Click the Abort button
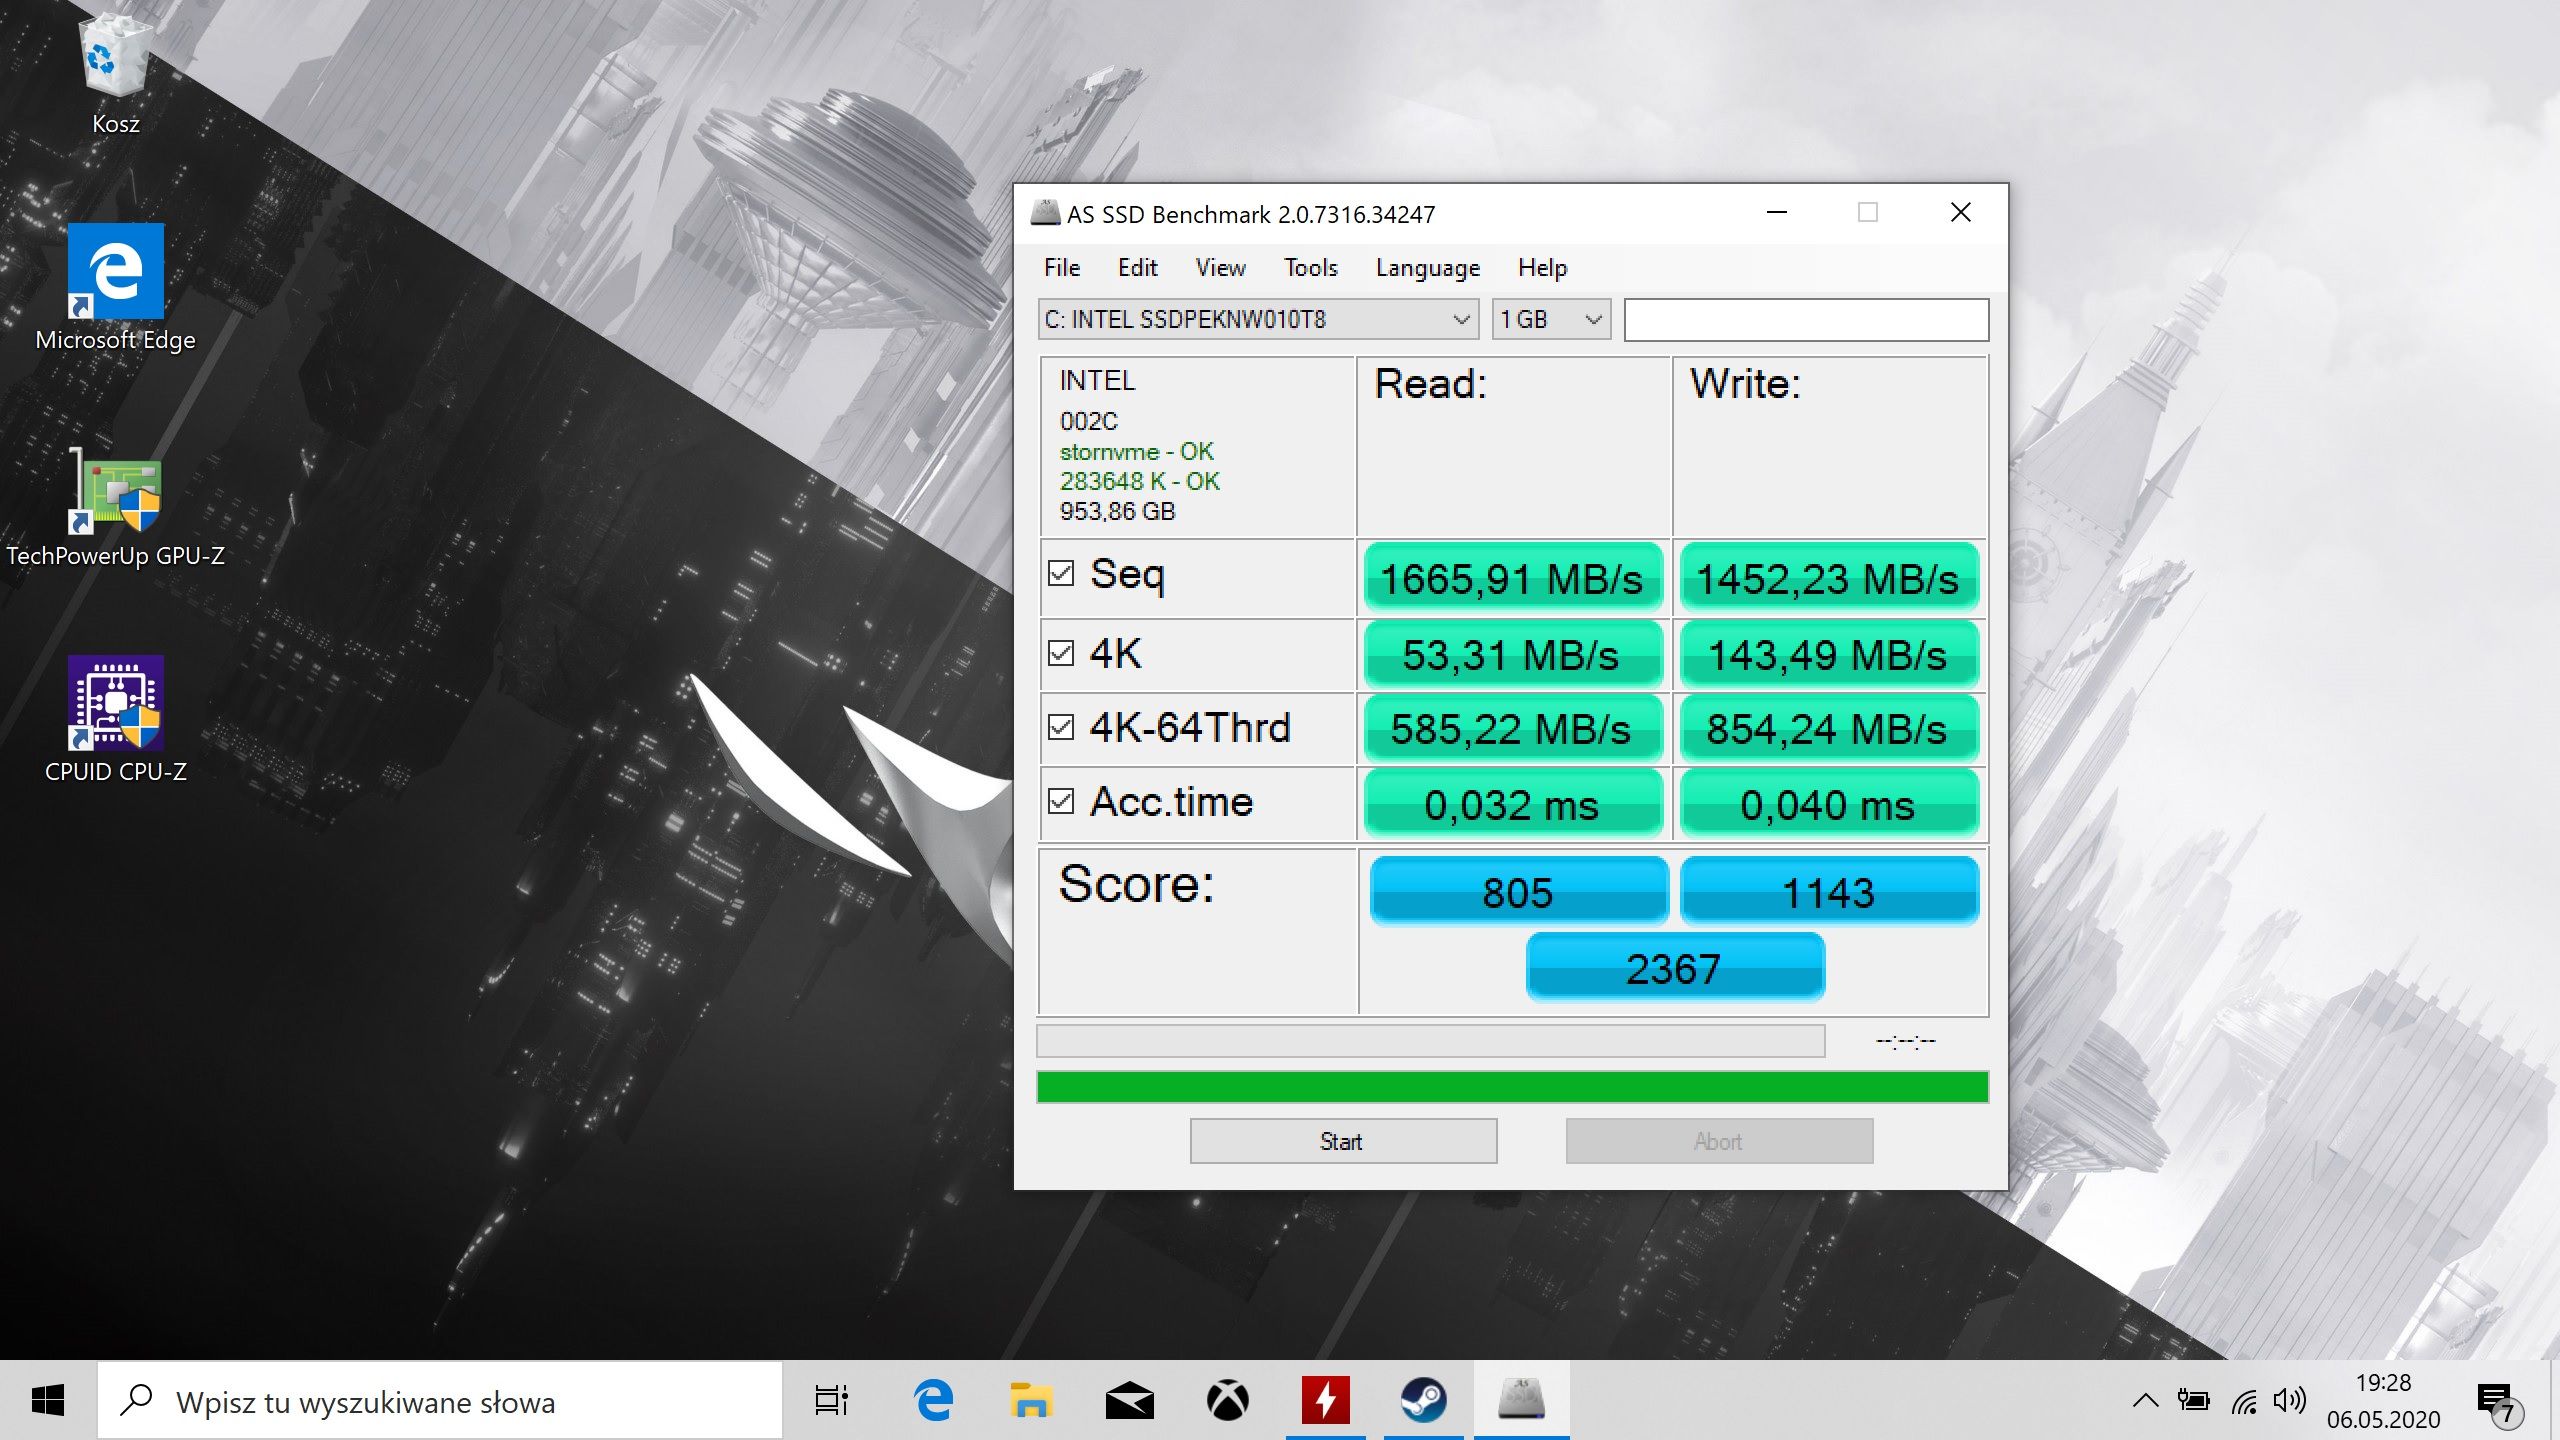 pyautogui.click(x=1719, y=1141)
